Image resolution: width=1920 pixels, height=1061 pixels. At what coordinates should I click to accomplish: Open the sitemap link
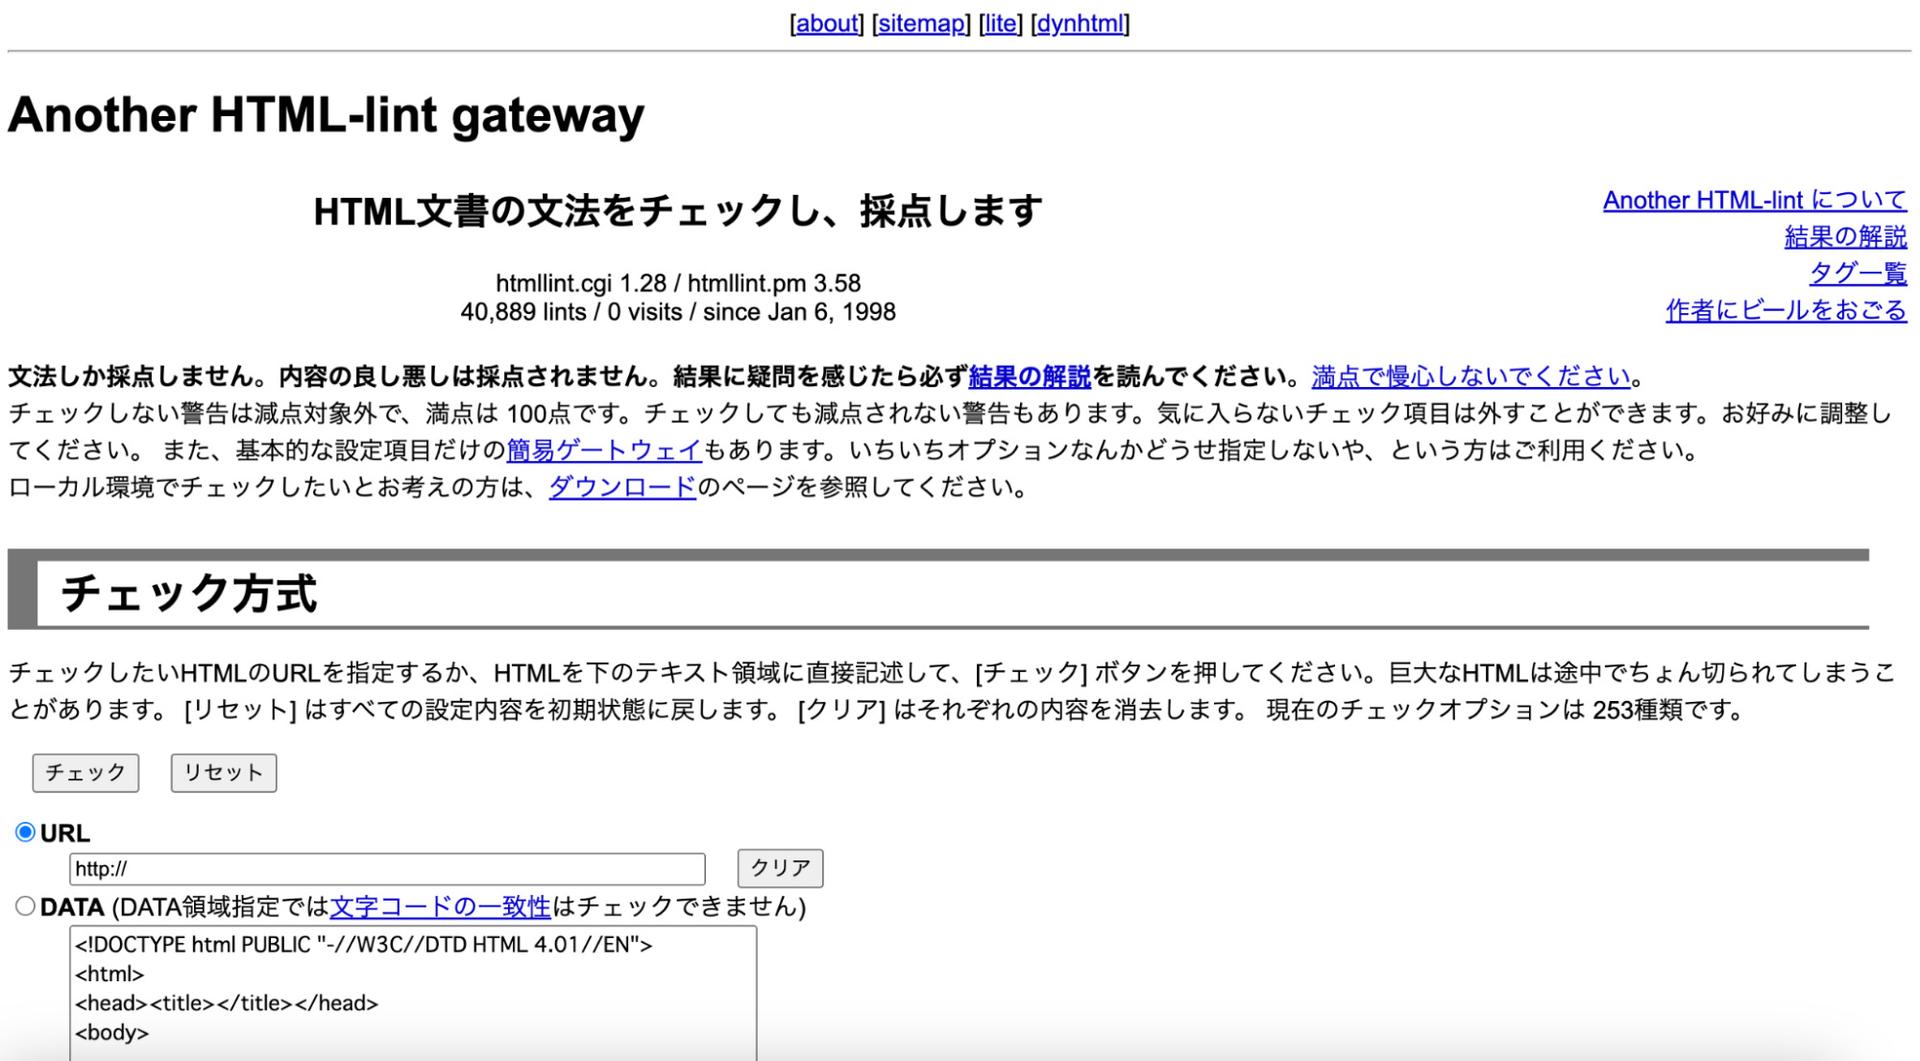(921, 23)
